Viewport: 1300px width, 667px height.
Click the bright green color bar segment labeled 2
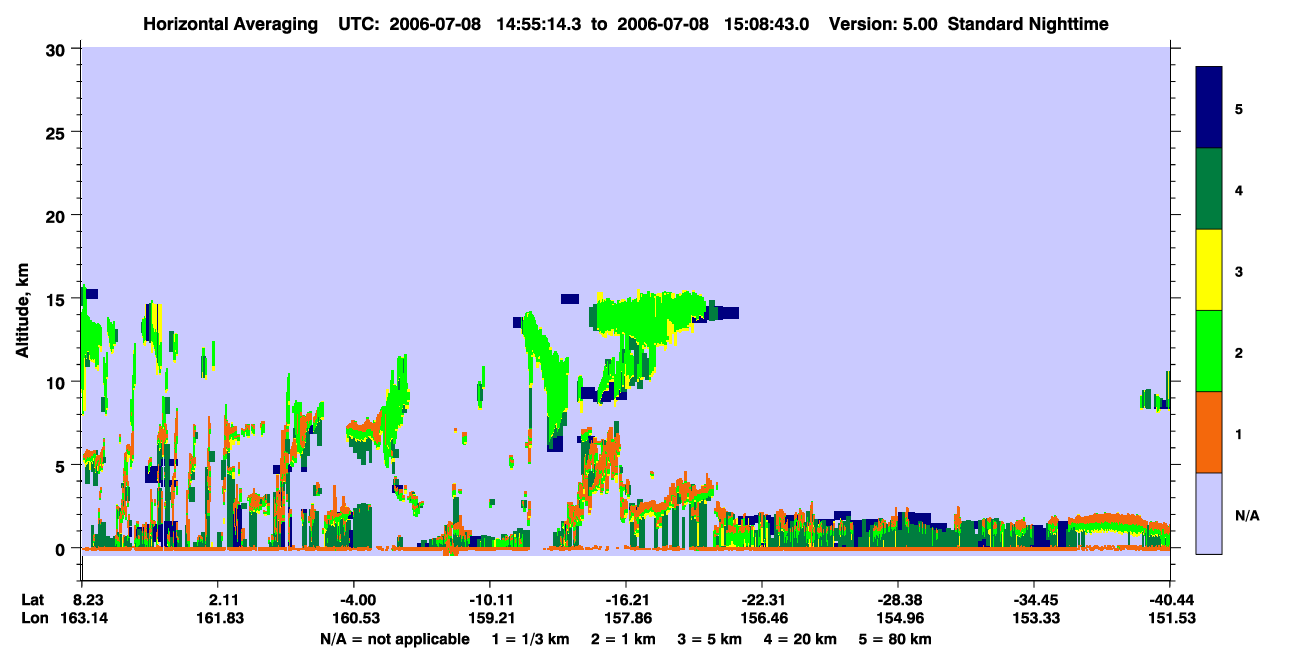(x=1209, y=351)
